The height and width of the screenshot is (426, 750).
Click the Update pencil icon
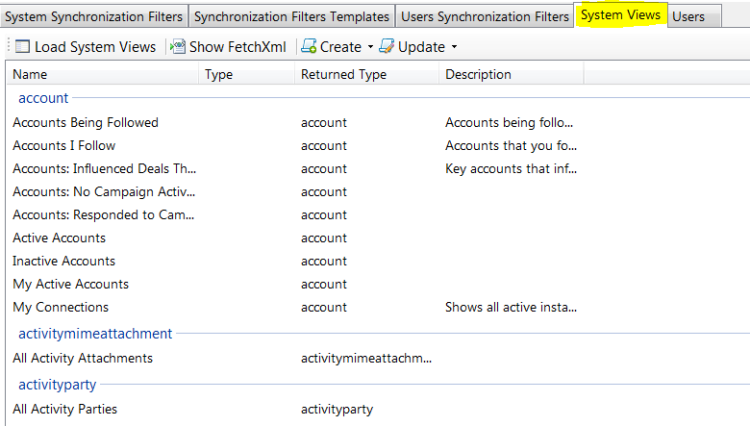coord(386,46)
